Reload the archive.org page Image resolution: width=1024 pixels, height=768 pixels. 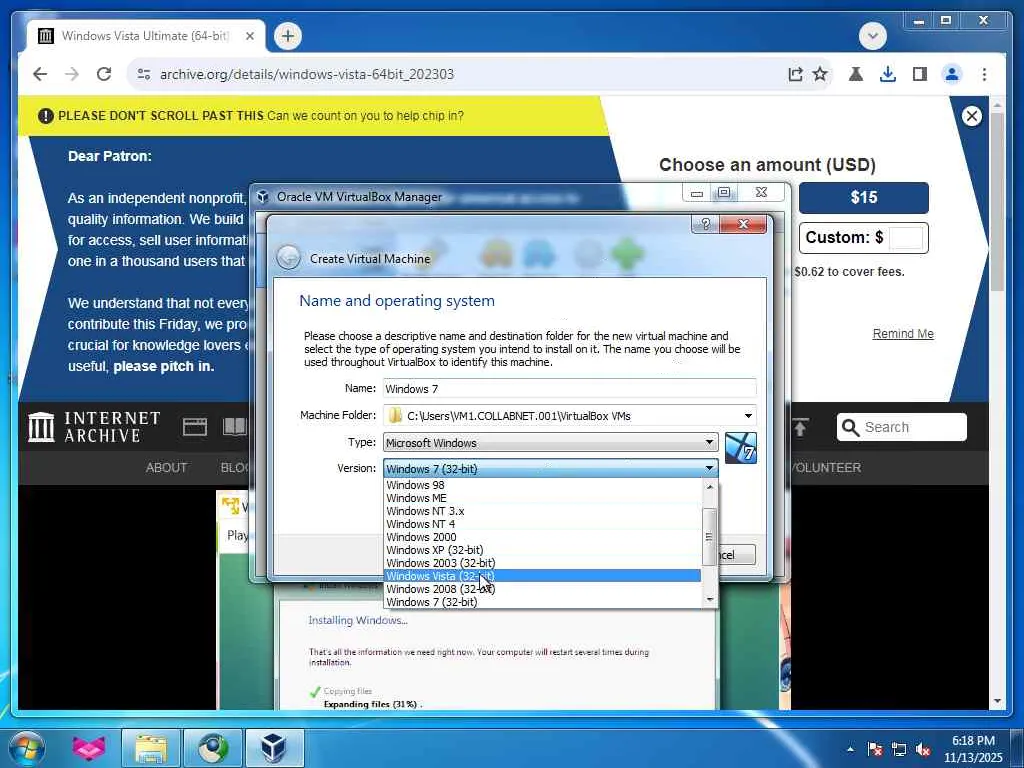[103, 74]
